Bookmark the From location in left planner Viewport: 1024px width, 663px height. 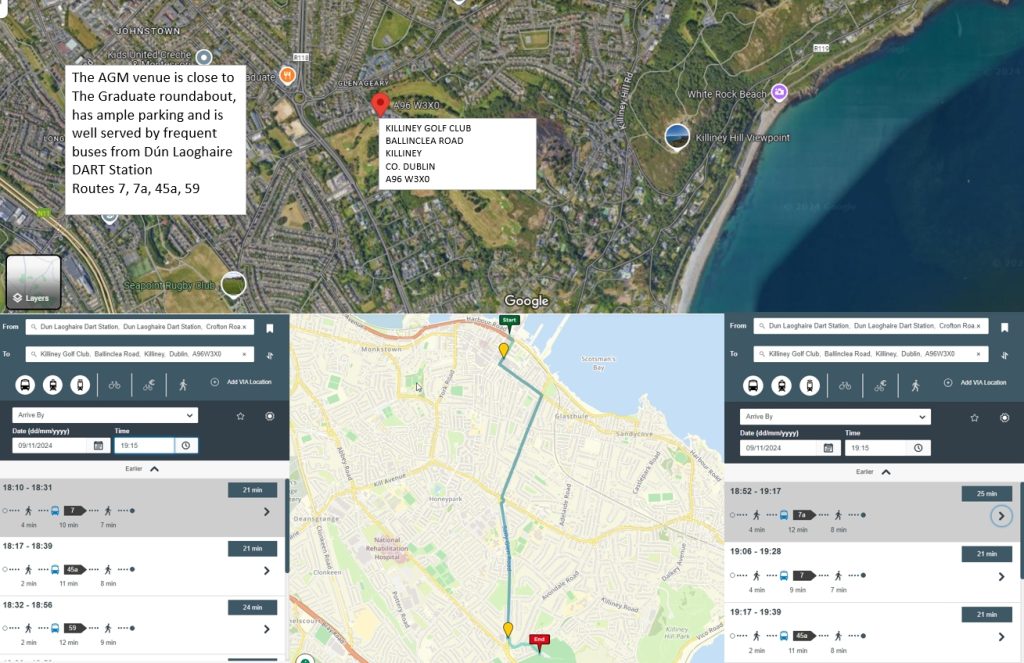click(x=270, y=329)
